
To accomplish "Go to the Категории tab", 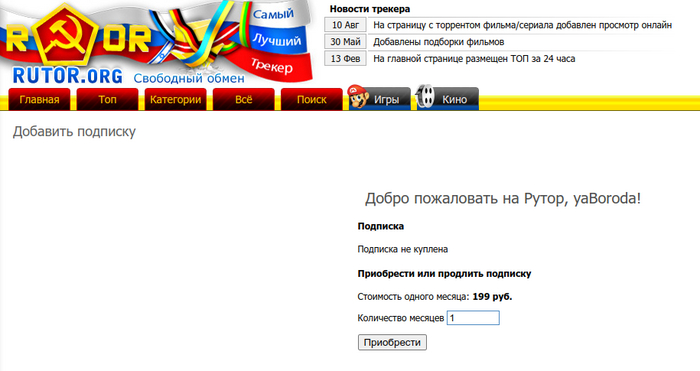I will (175, 99).
